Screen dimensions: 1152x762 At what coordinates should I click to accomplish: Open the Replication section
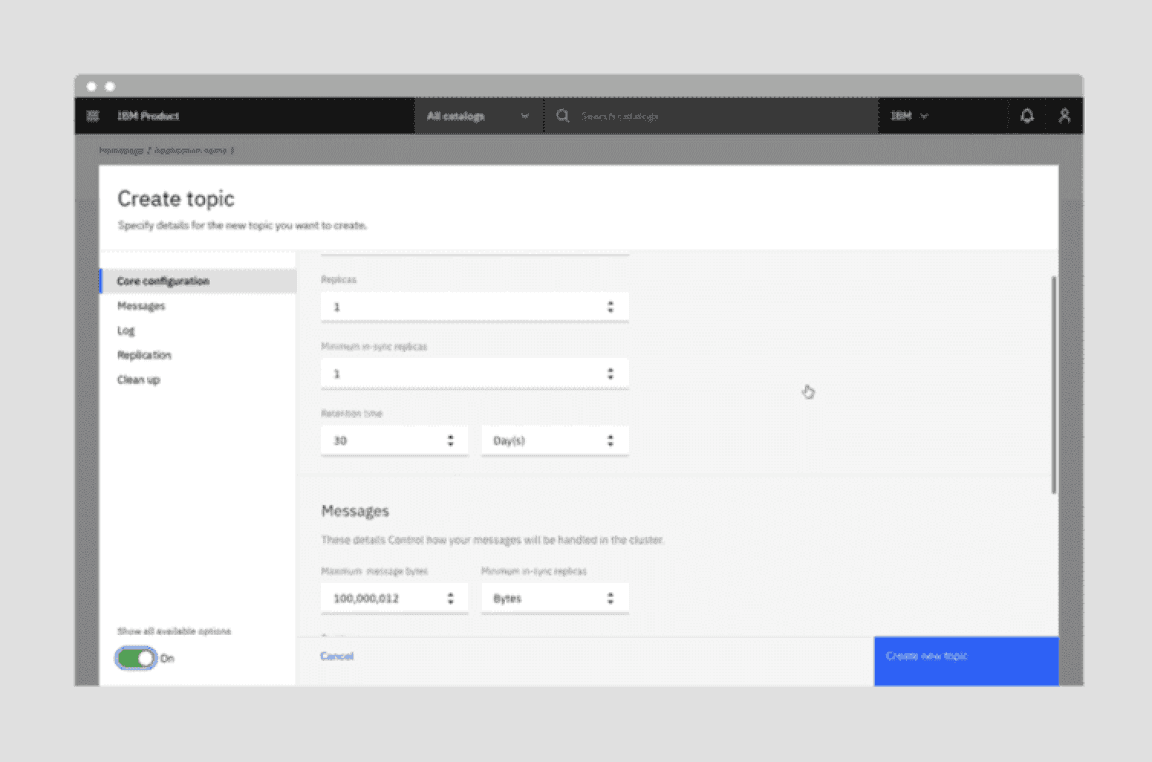(x=144, y=355)
